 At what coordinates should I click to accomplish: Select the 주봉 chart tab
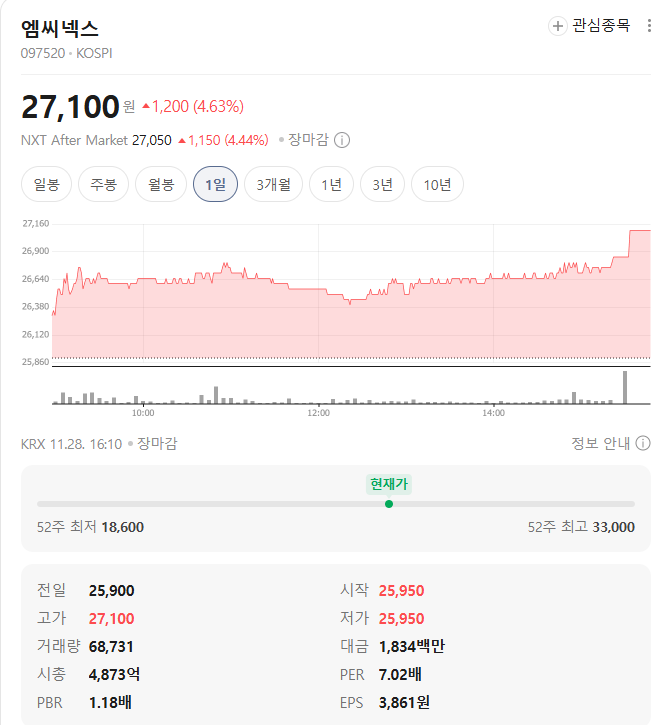click(103, 184)
